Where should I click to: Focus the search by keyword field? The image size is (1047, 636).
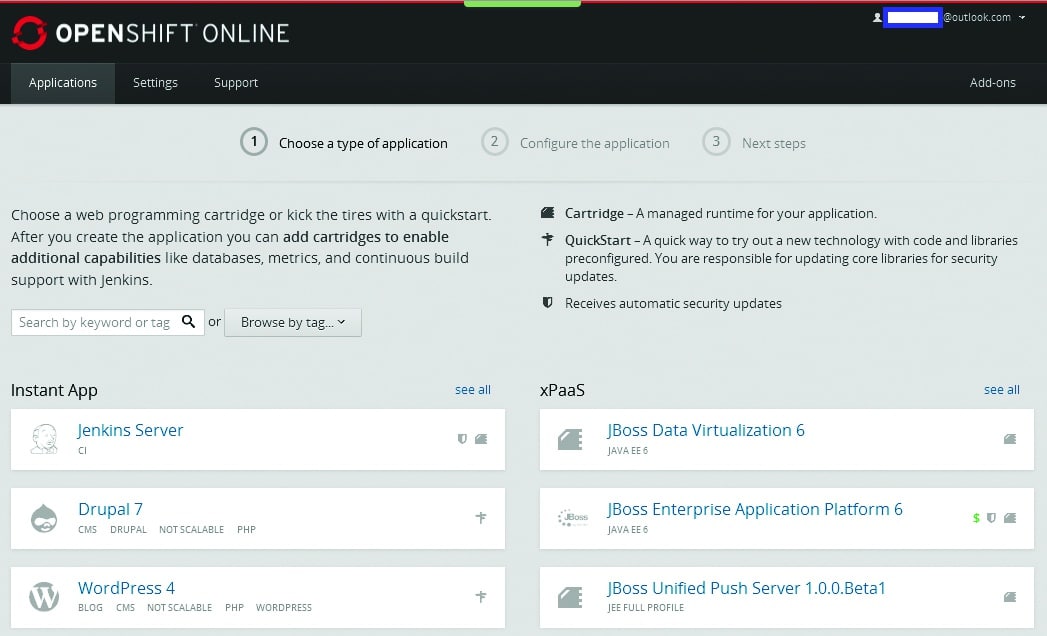(x=94, y=322)
